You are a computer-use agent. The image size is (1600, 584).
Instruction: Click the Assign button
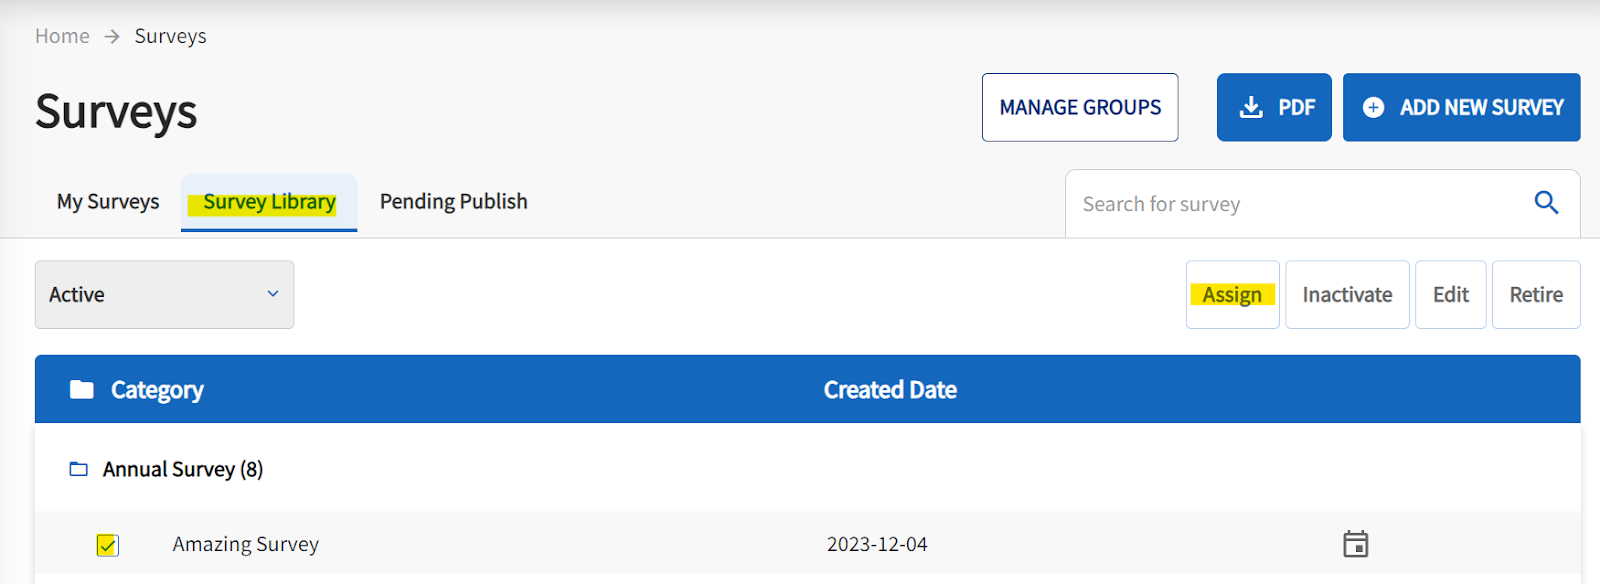coord(1232,295)
